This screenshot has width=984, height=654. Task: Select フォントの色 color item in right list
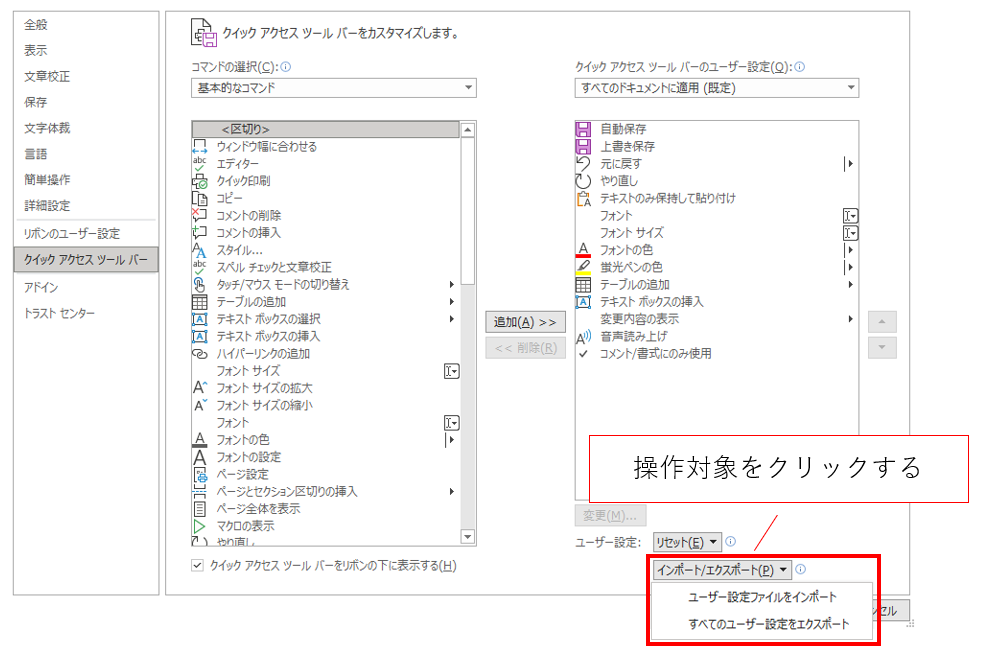pos(625,250)
